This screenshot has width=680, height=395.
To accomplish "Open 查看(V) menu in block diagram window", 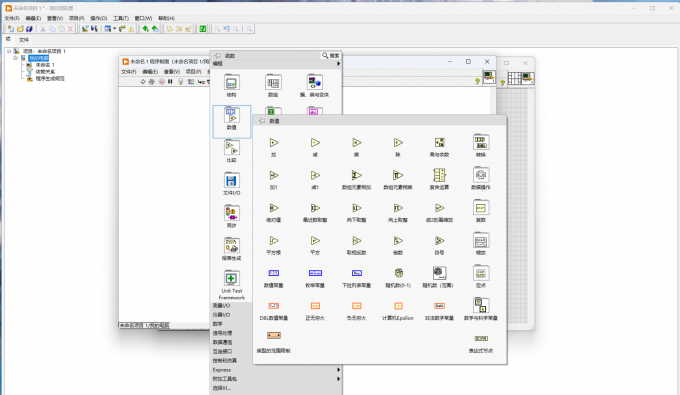I will coord(172,72).
